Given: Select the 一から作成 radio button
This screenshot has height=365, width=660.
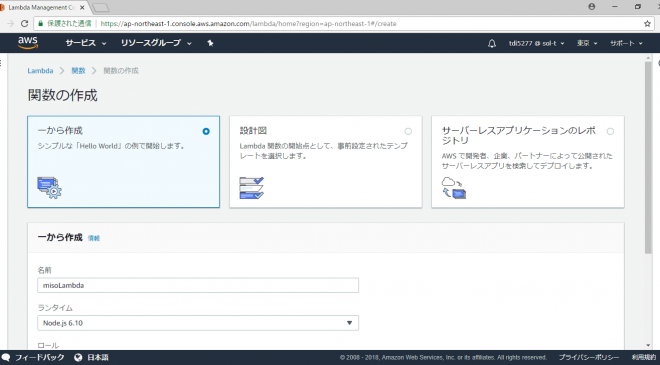Looking at the screenshot, I should tap(206, 131).
